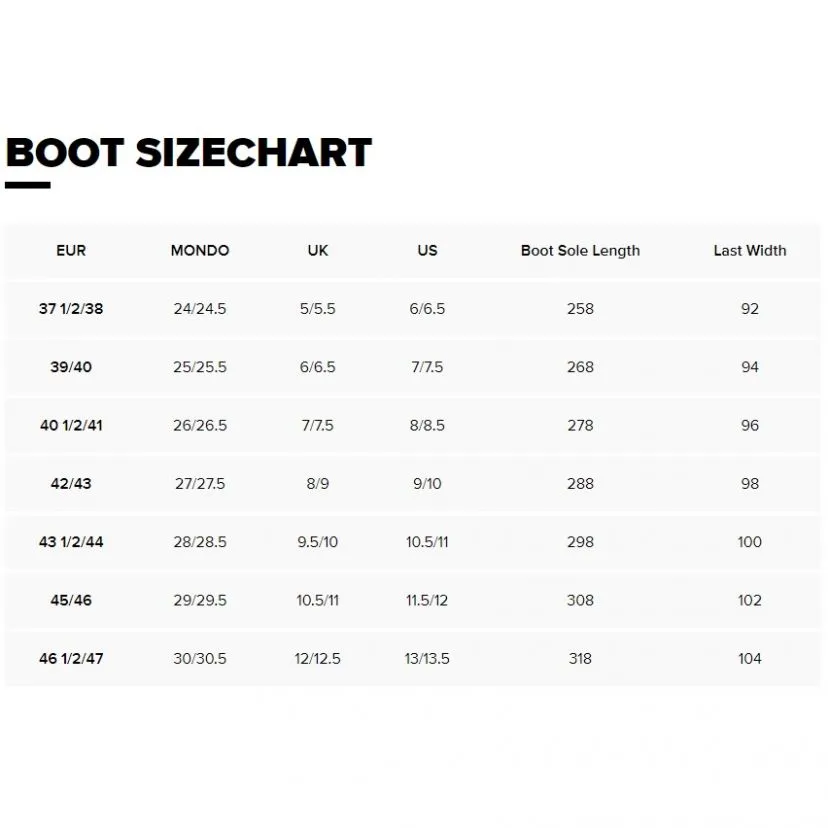This screenshot has height=828, width=828.
Task: Click the MONDO 30/30.5 cell
Action: pos(200,659)
